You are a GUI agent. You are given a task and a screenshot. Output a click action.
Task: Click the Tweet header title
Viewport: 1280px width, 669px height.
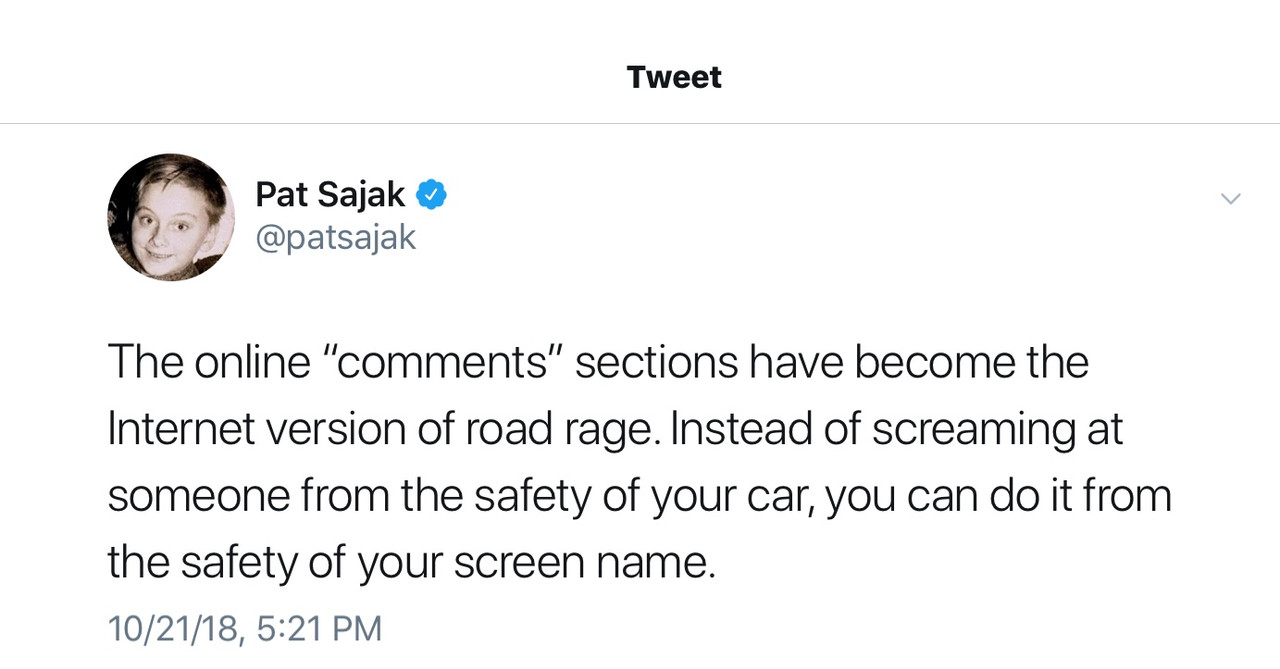674,77
